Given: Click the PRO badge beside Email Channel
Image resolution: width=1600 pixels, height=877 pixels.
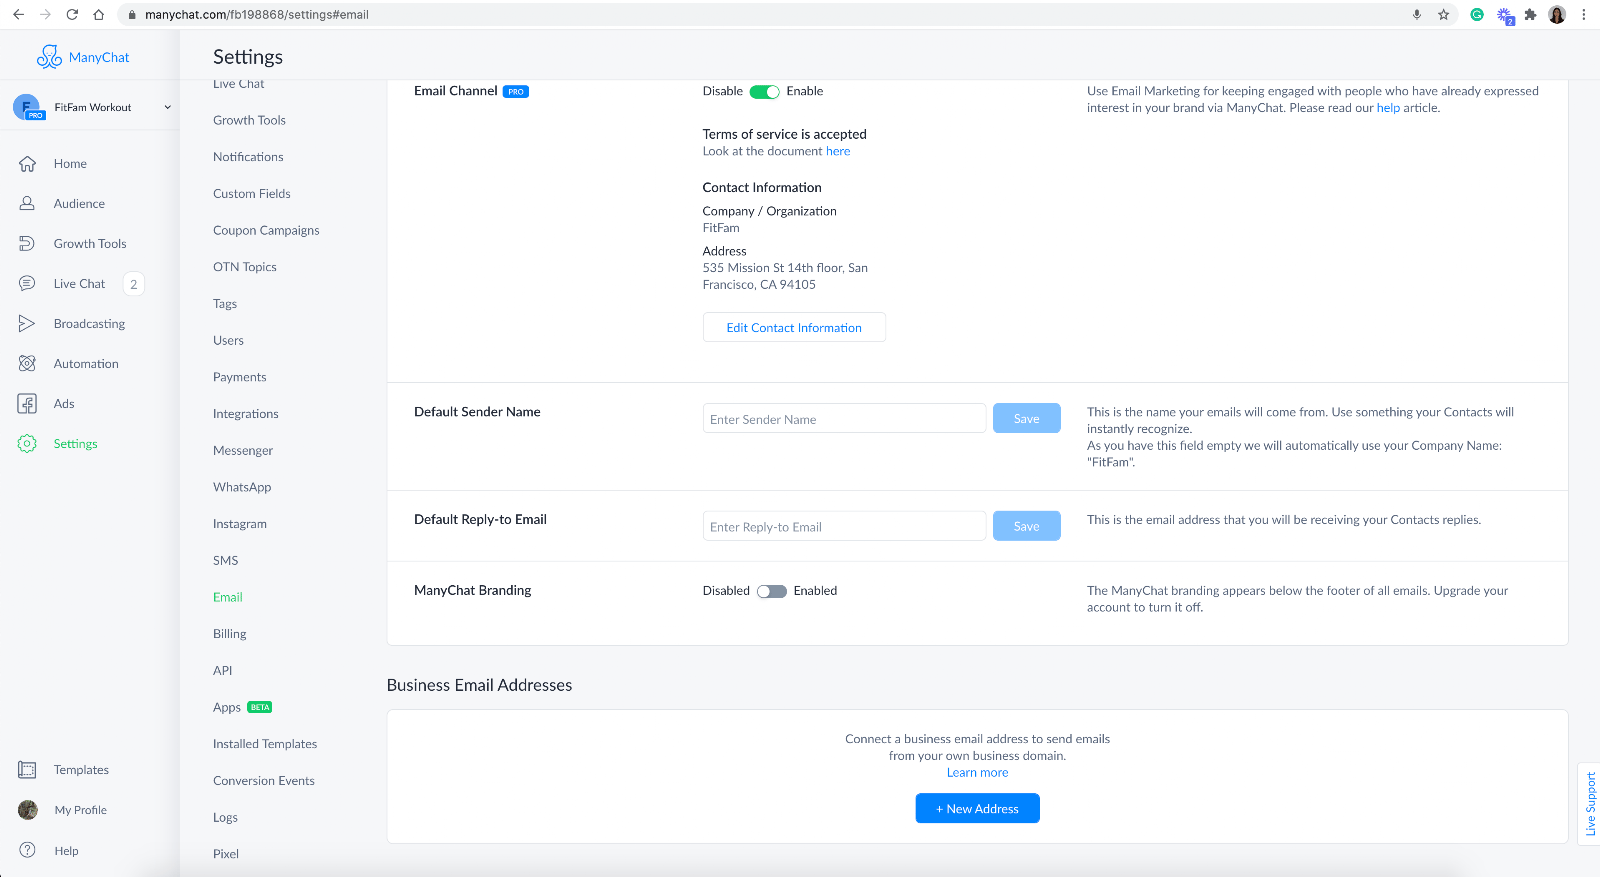Looking at the screenshot, I should point(516,92).
